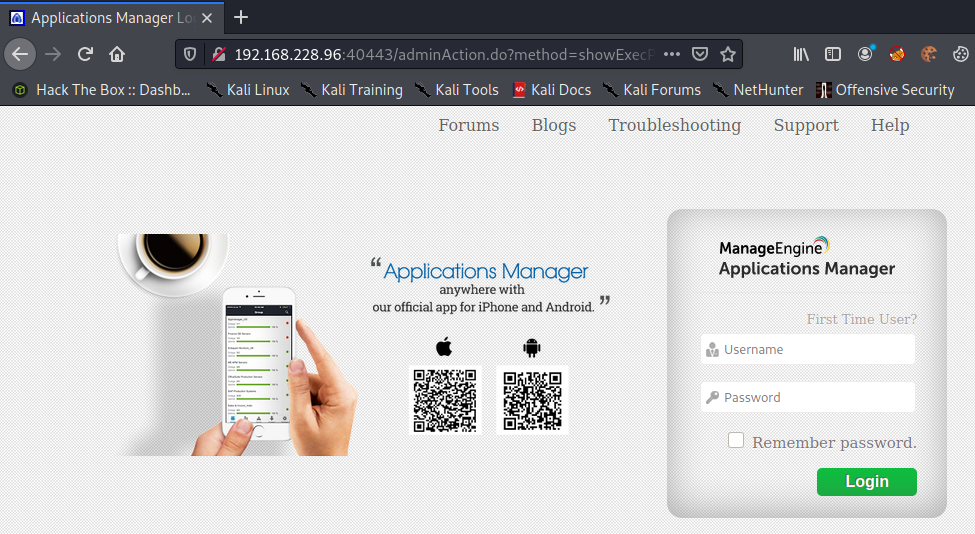
Task: Go back using browser back arrow
Action: (20, 55)
